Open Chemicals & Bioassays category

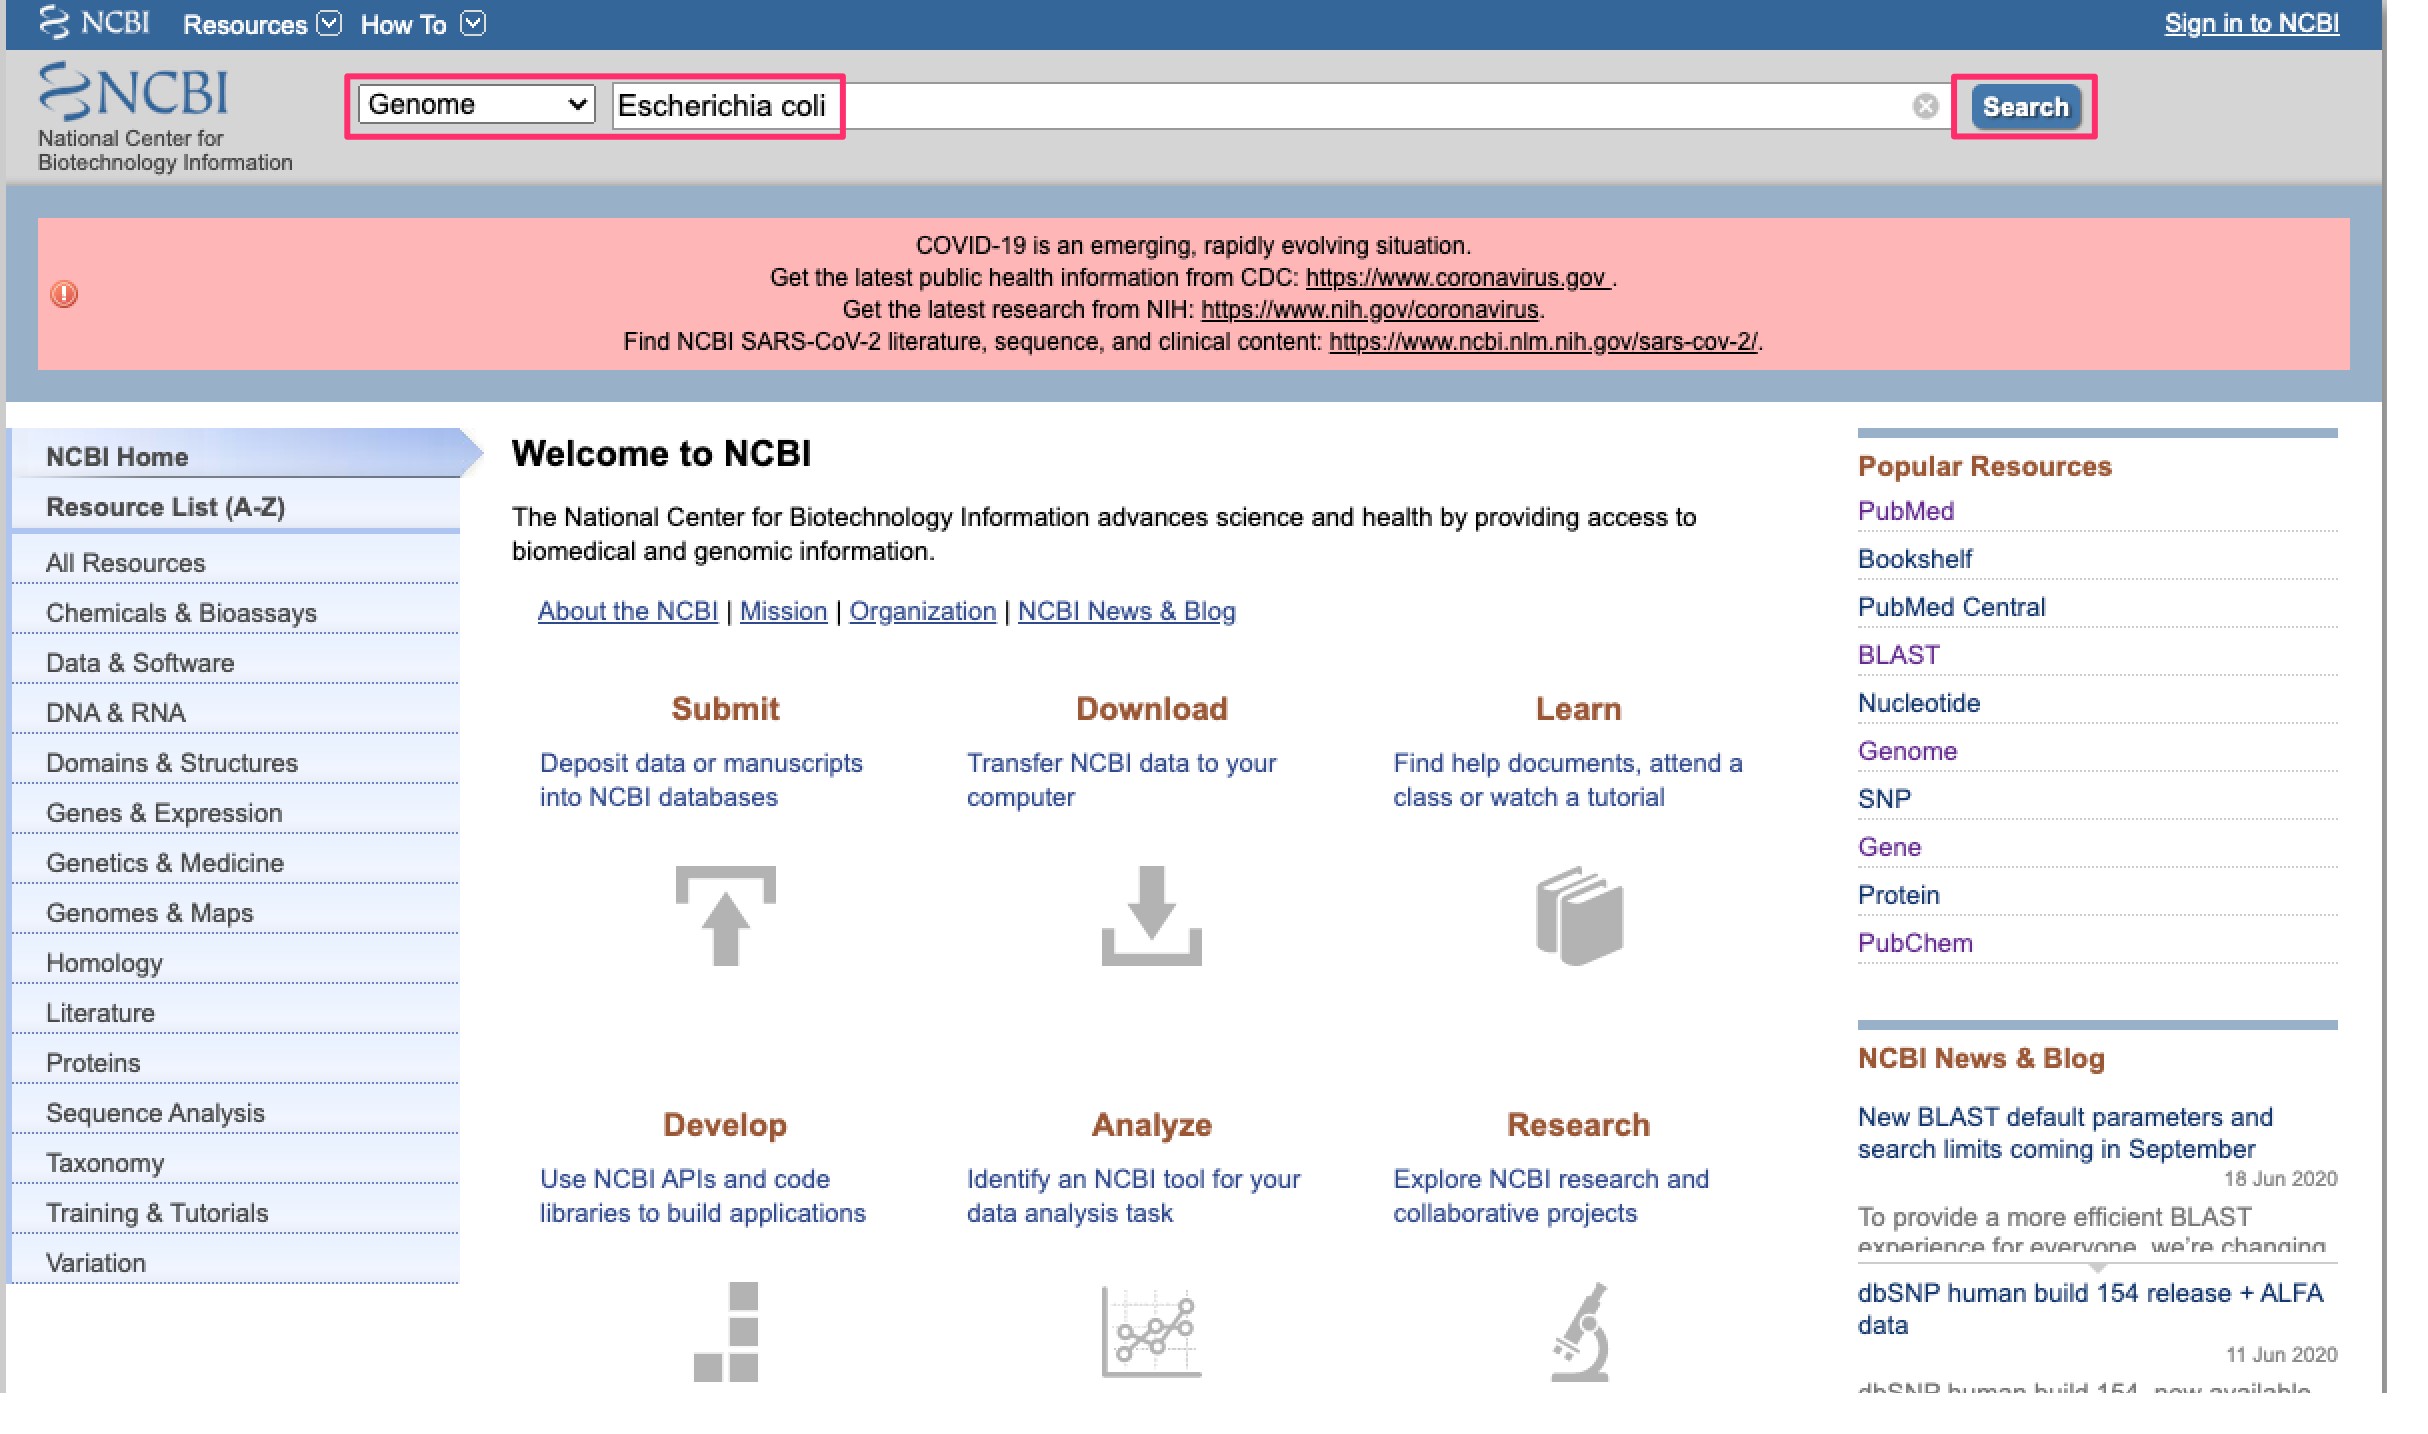click(x=236, y=612)
